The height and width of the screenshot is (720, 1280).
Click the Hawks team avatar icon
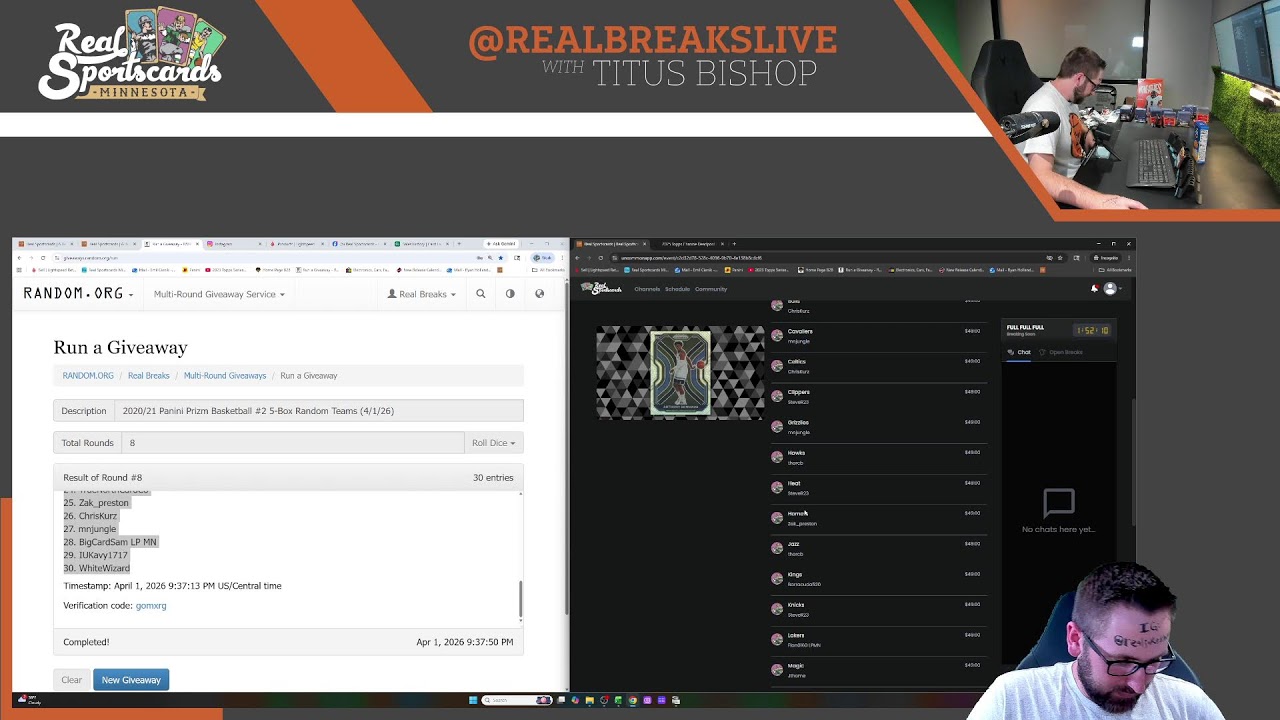[777, 457]
